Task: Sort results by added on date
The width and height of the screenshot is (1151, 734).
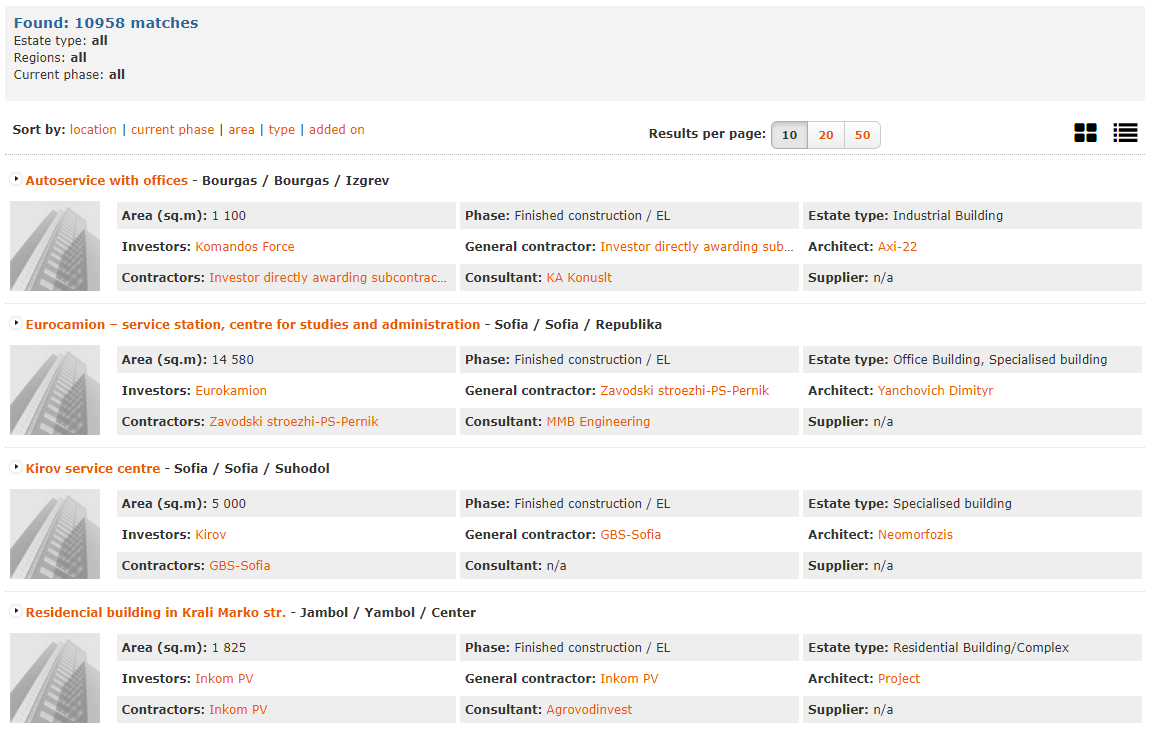Action: click(x=337, y=129)
